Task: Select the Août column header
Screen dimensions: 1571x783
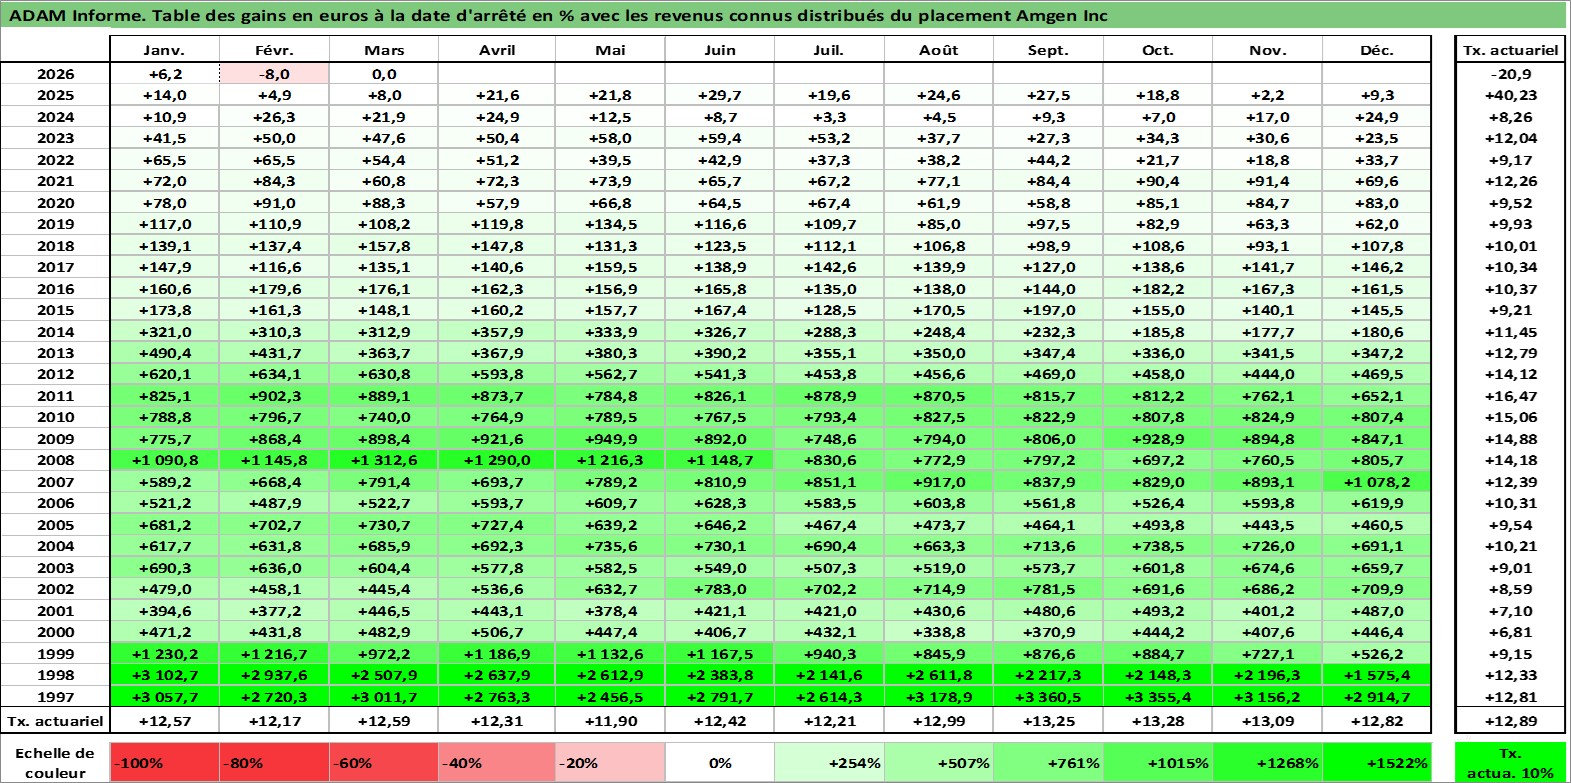Action: click(939, 50)
